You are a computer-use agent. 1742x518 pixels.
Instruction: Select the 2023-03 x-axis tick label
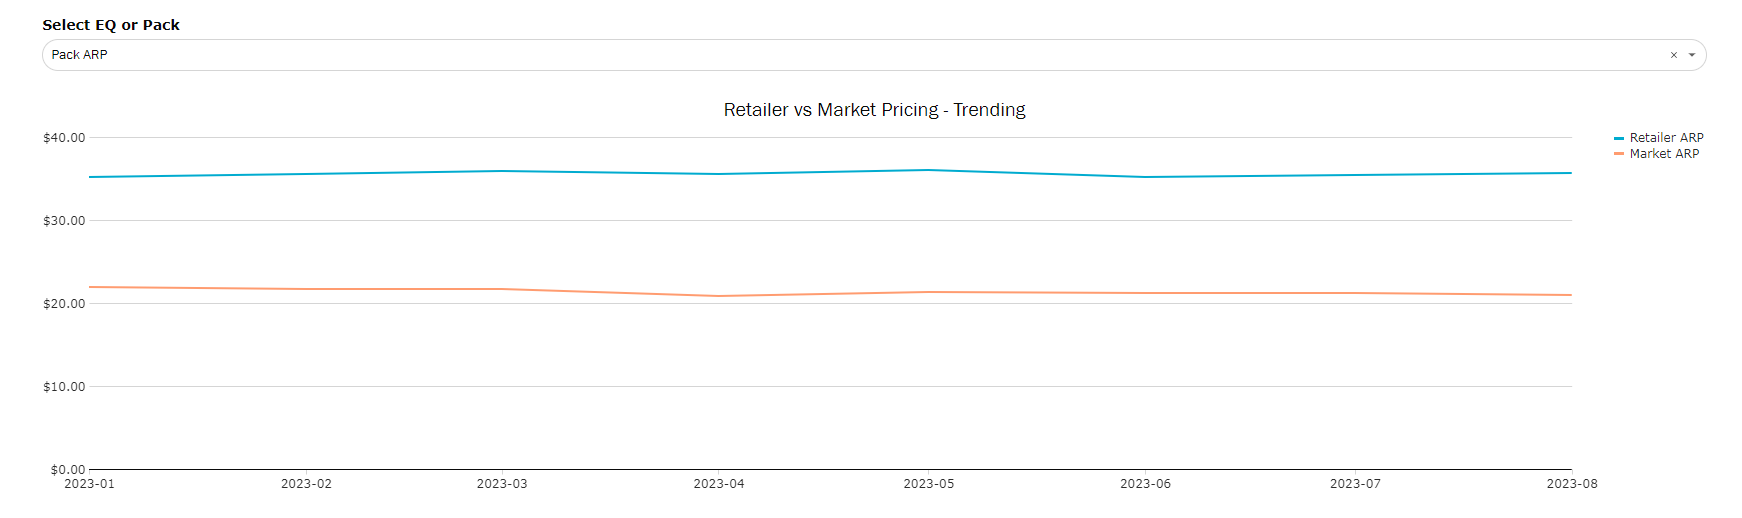[502, 484]
